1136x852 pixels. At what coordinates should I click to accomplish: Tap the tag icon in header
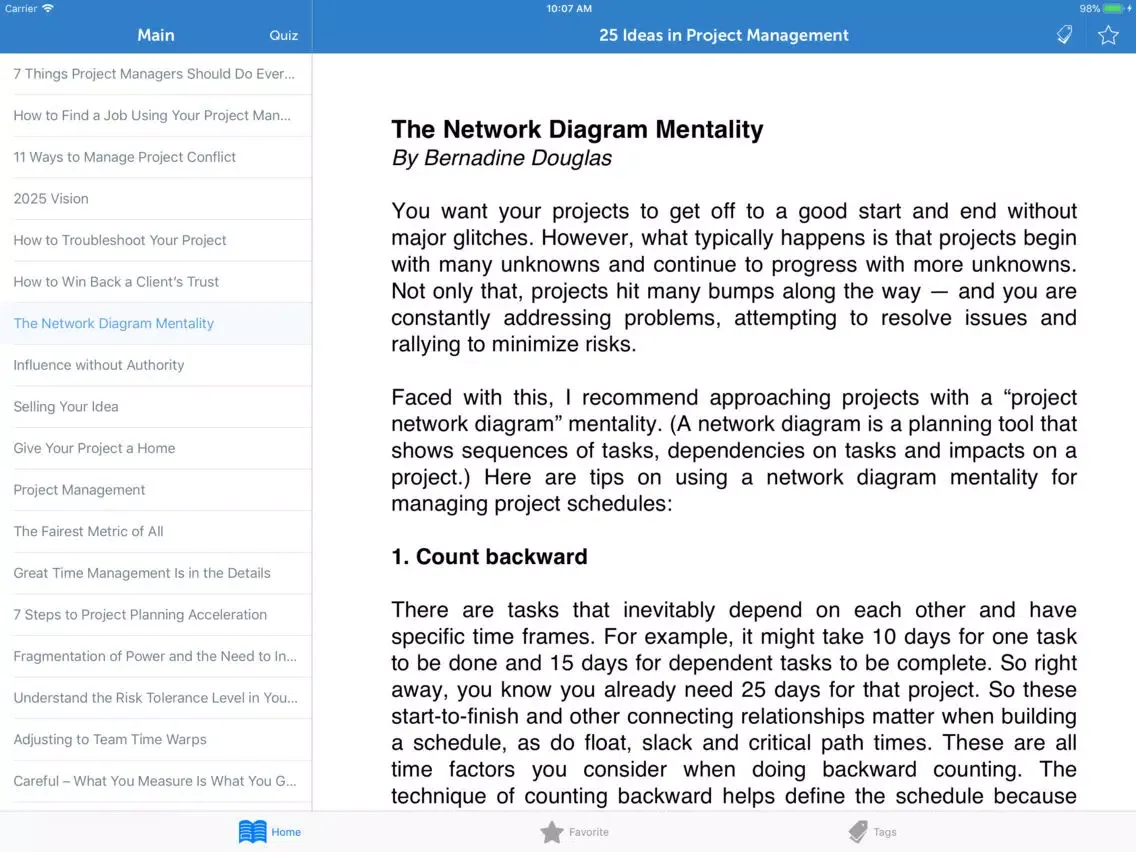click(x=1064, y=35)
